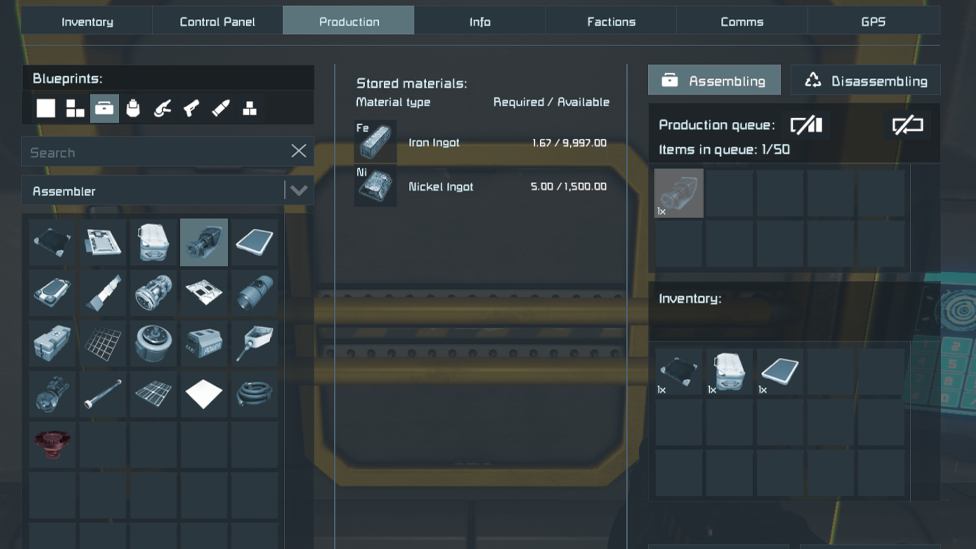Queue the Metal Grid blueprint
The width and height of the screenshot is (976, 549).
[x=103, y=343]
